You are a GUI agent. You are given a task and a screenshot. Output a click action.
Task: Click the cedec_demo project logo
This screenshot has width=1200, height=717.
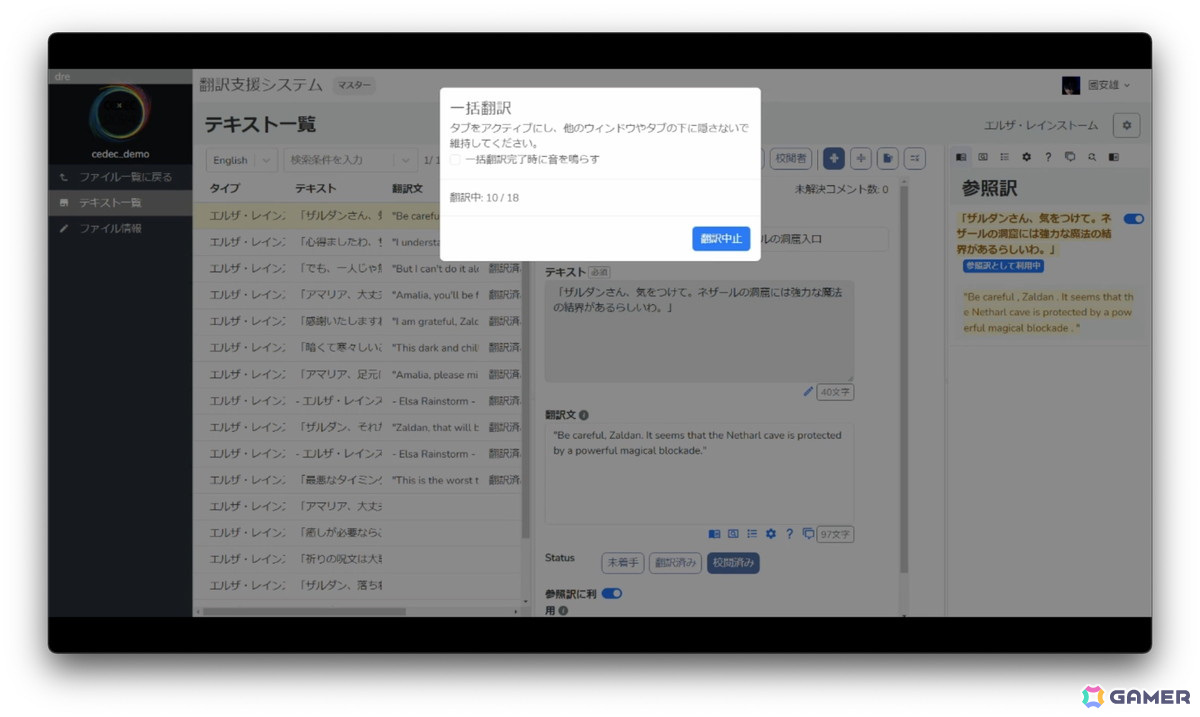[x=120, y=112]
